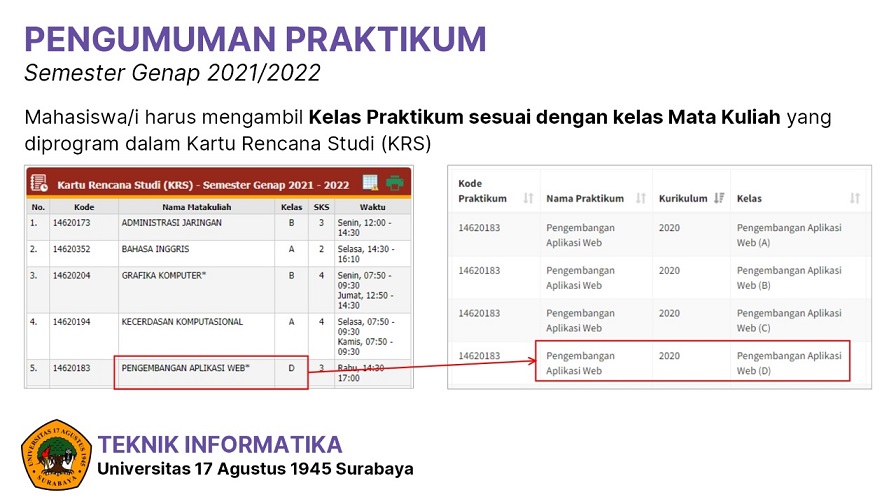896x504 pixels.
Task: Select the GRAFIKA KOMPUTER course name
Action: pyautogui.click(x=163, y=275)
